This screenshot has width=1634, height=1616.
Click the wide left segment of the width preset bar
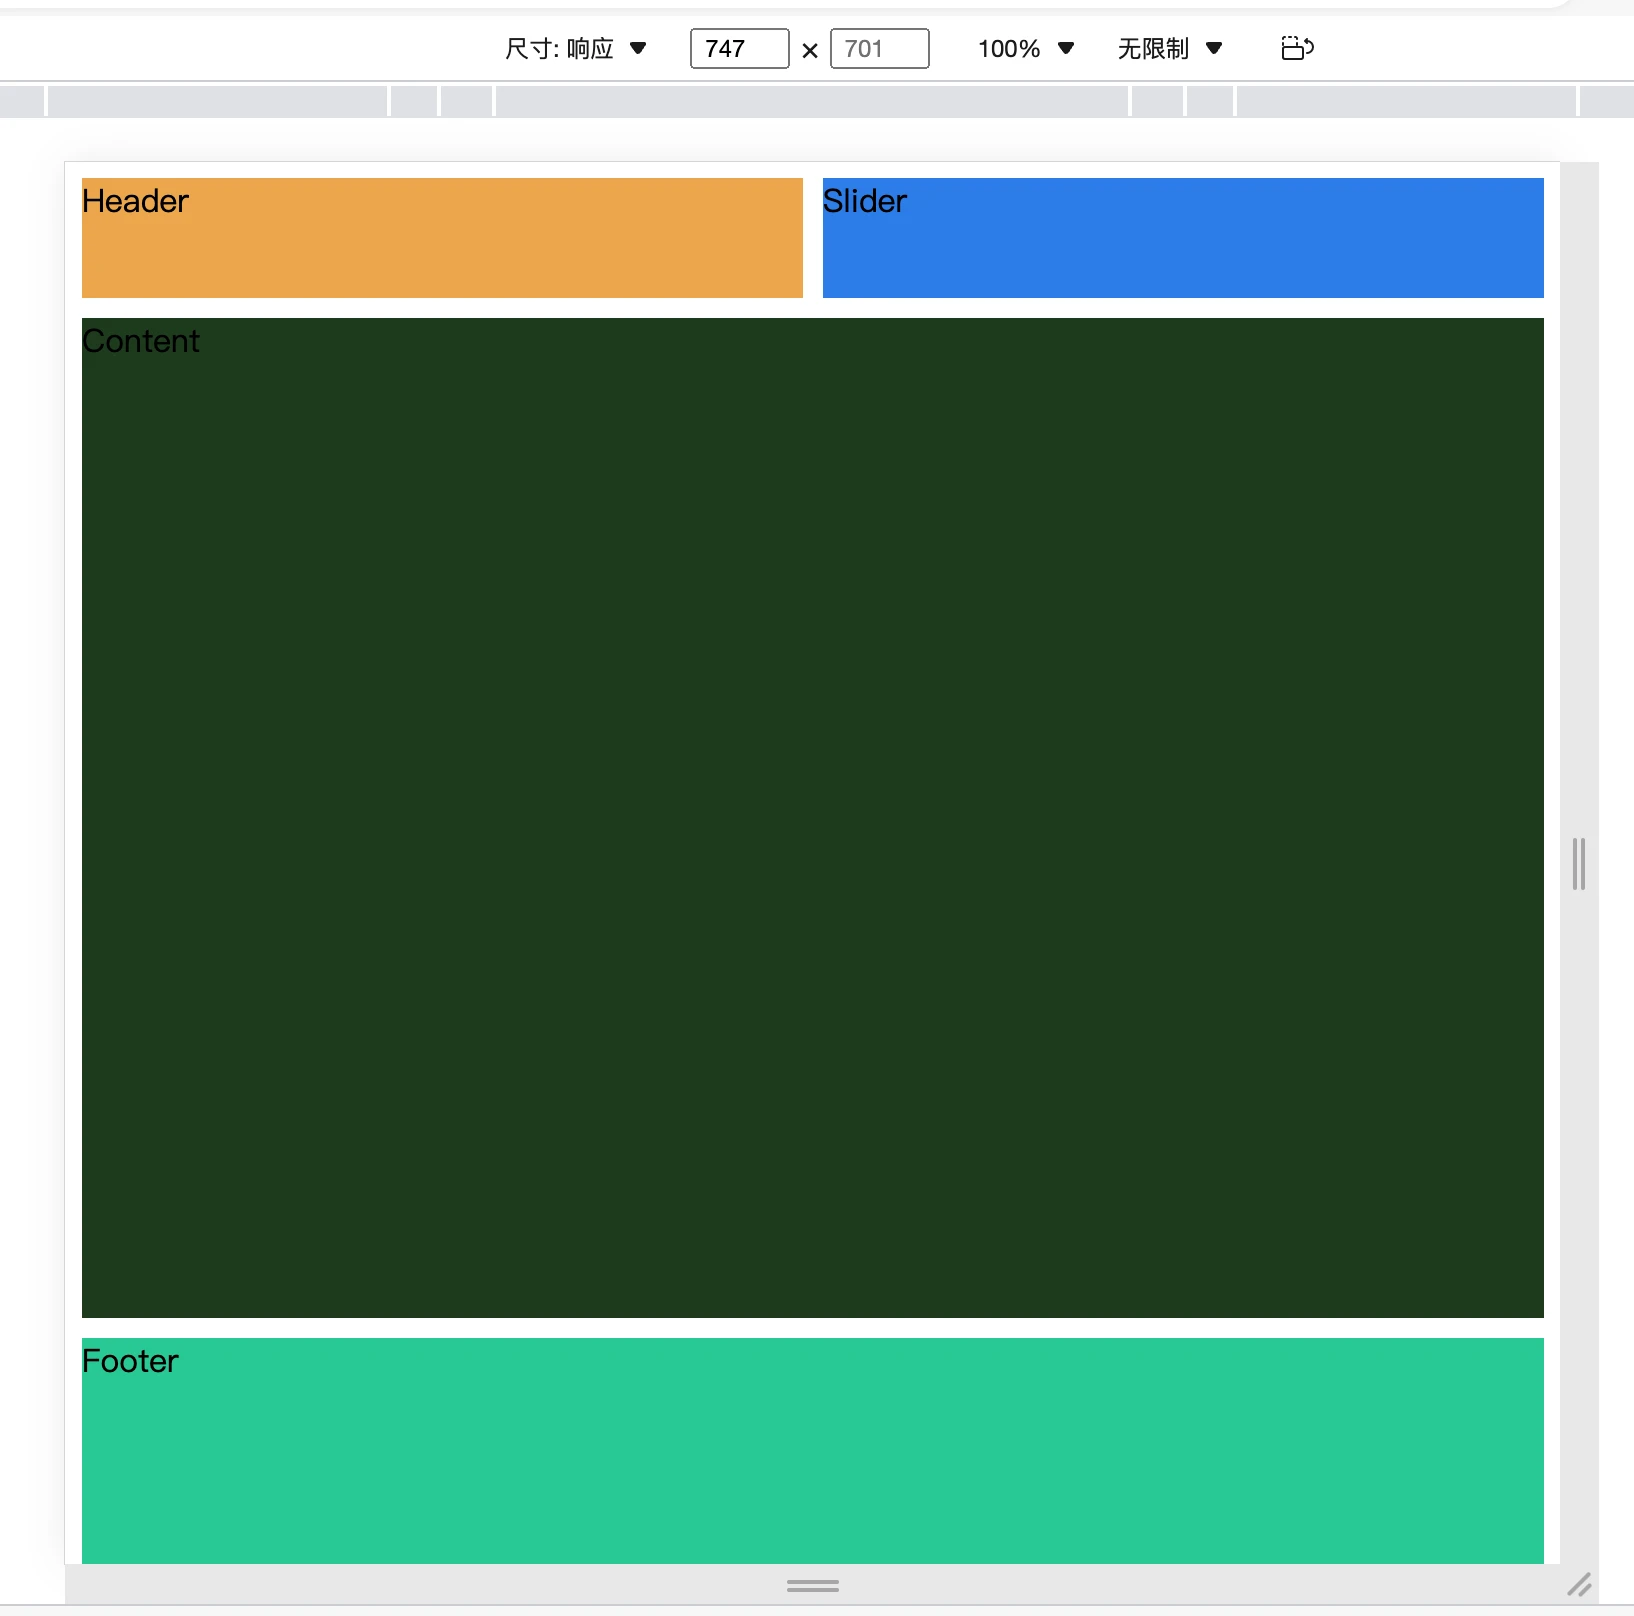tap(217, 101)
